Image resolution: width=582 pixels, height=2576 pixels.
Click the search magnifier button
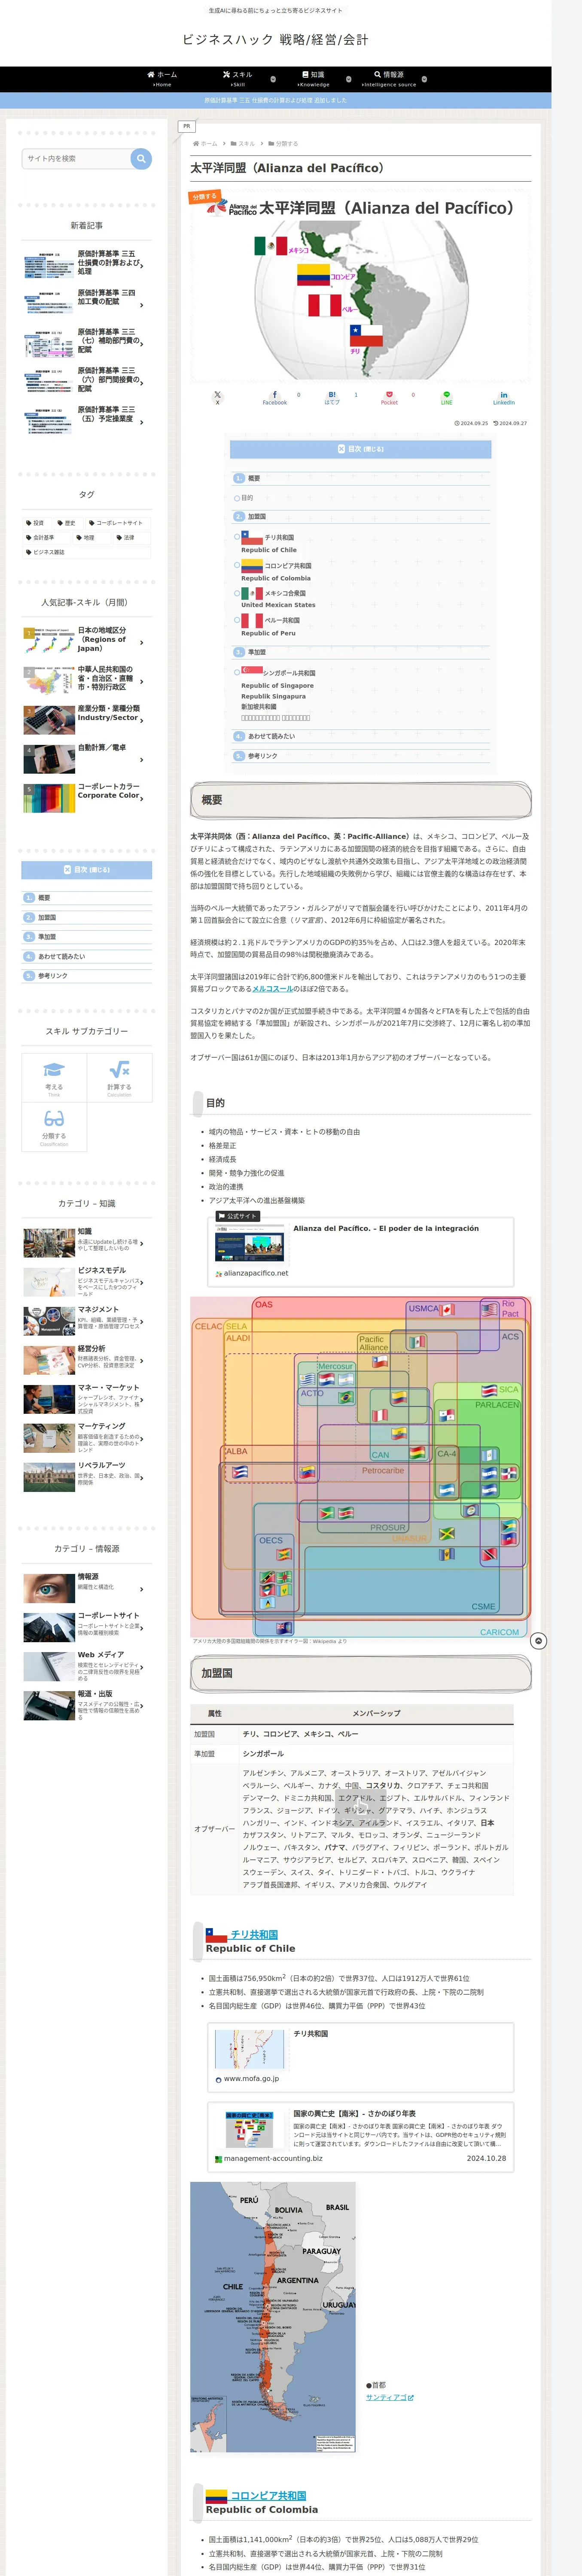tap(141, 158)
